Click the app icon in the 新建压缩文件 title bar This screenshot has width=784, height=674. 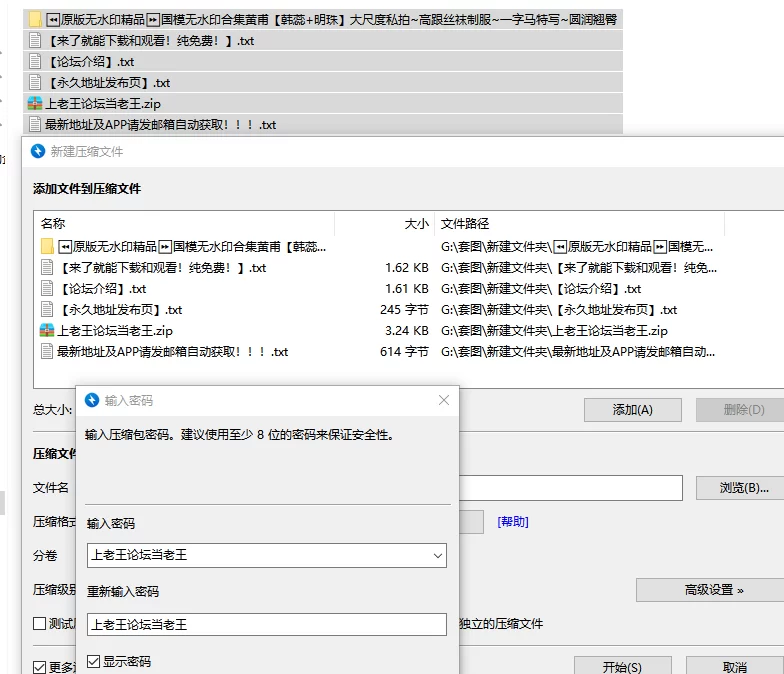(38, 151)
